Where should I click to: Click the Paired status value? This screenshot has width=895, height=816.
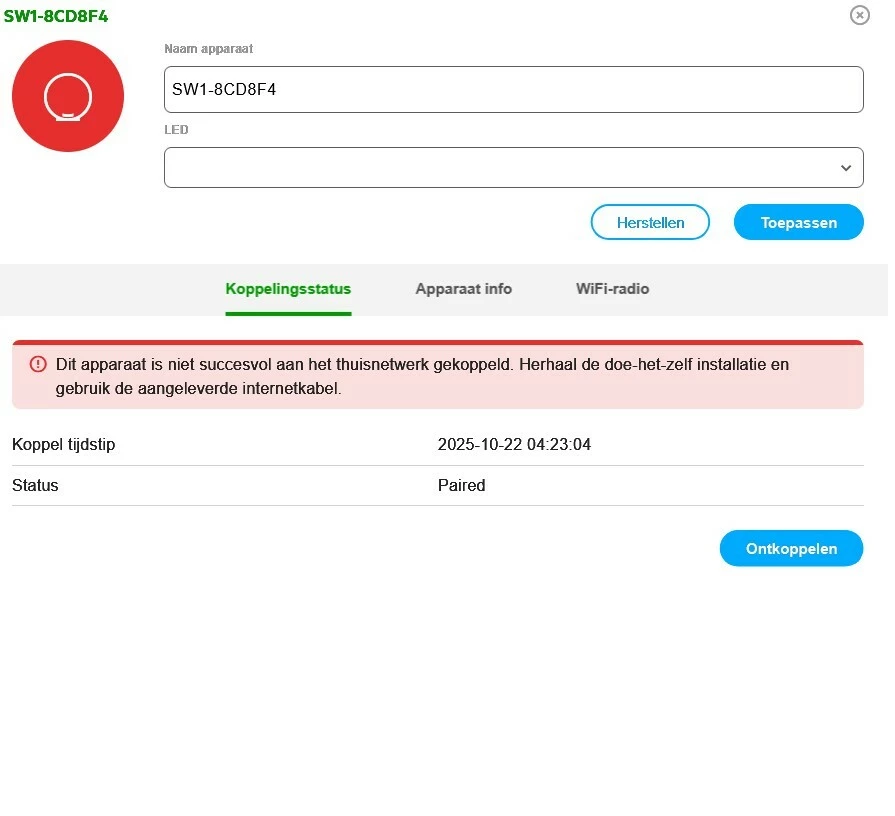click(461, 485)
